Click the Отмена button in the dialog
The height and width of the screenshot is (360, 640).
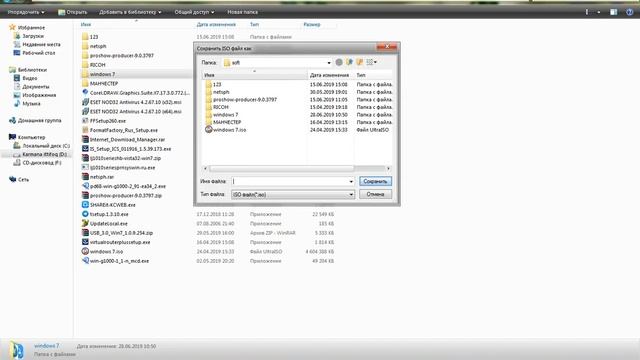point(375,194)
